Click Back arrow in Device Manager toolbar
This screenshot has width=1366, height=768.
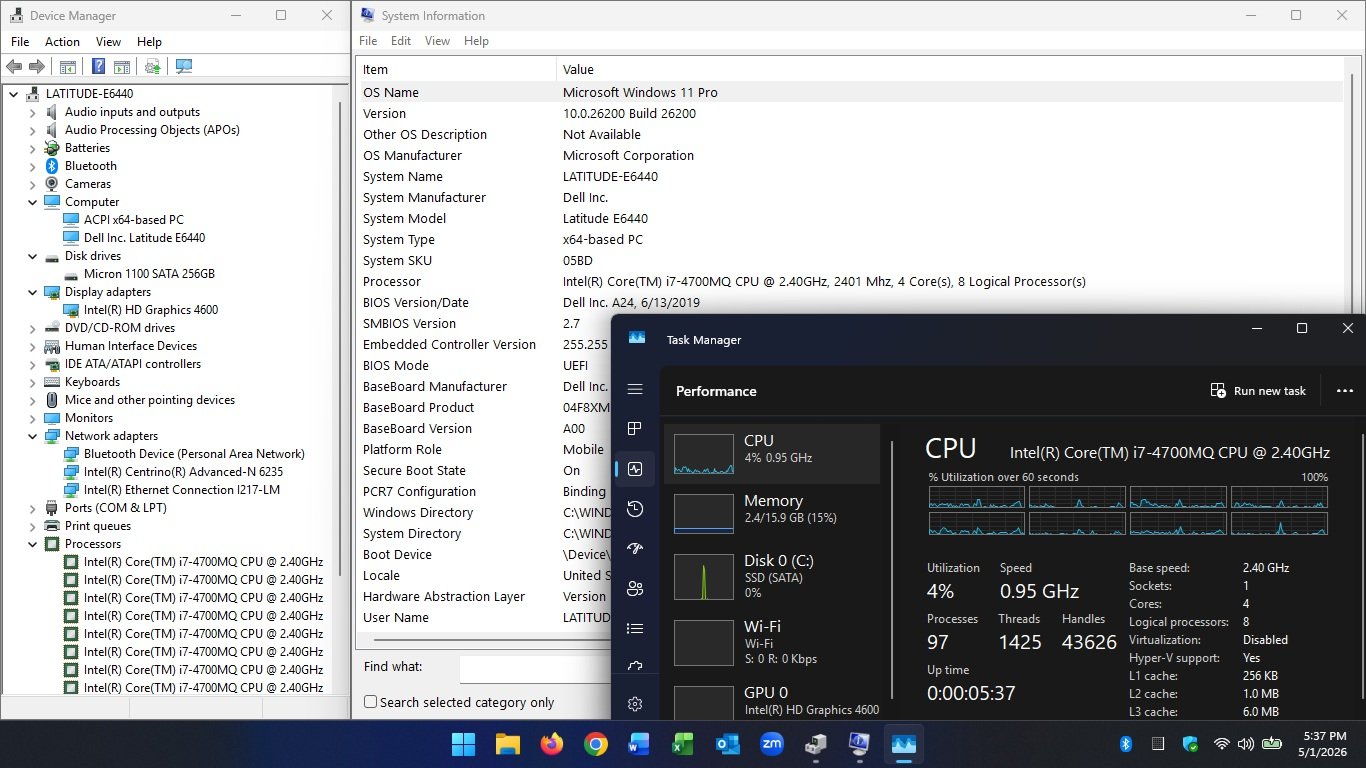14,67
